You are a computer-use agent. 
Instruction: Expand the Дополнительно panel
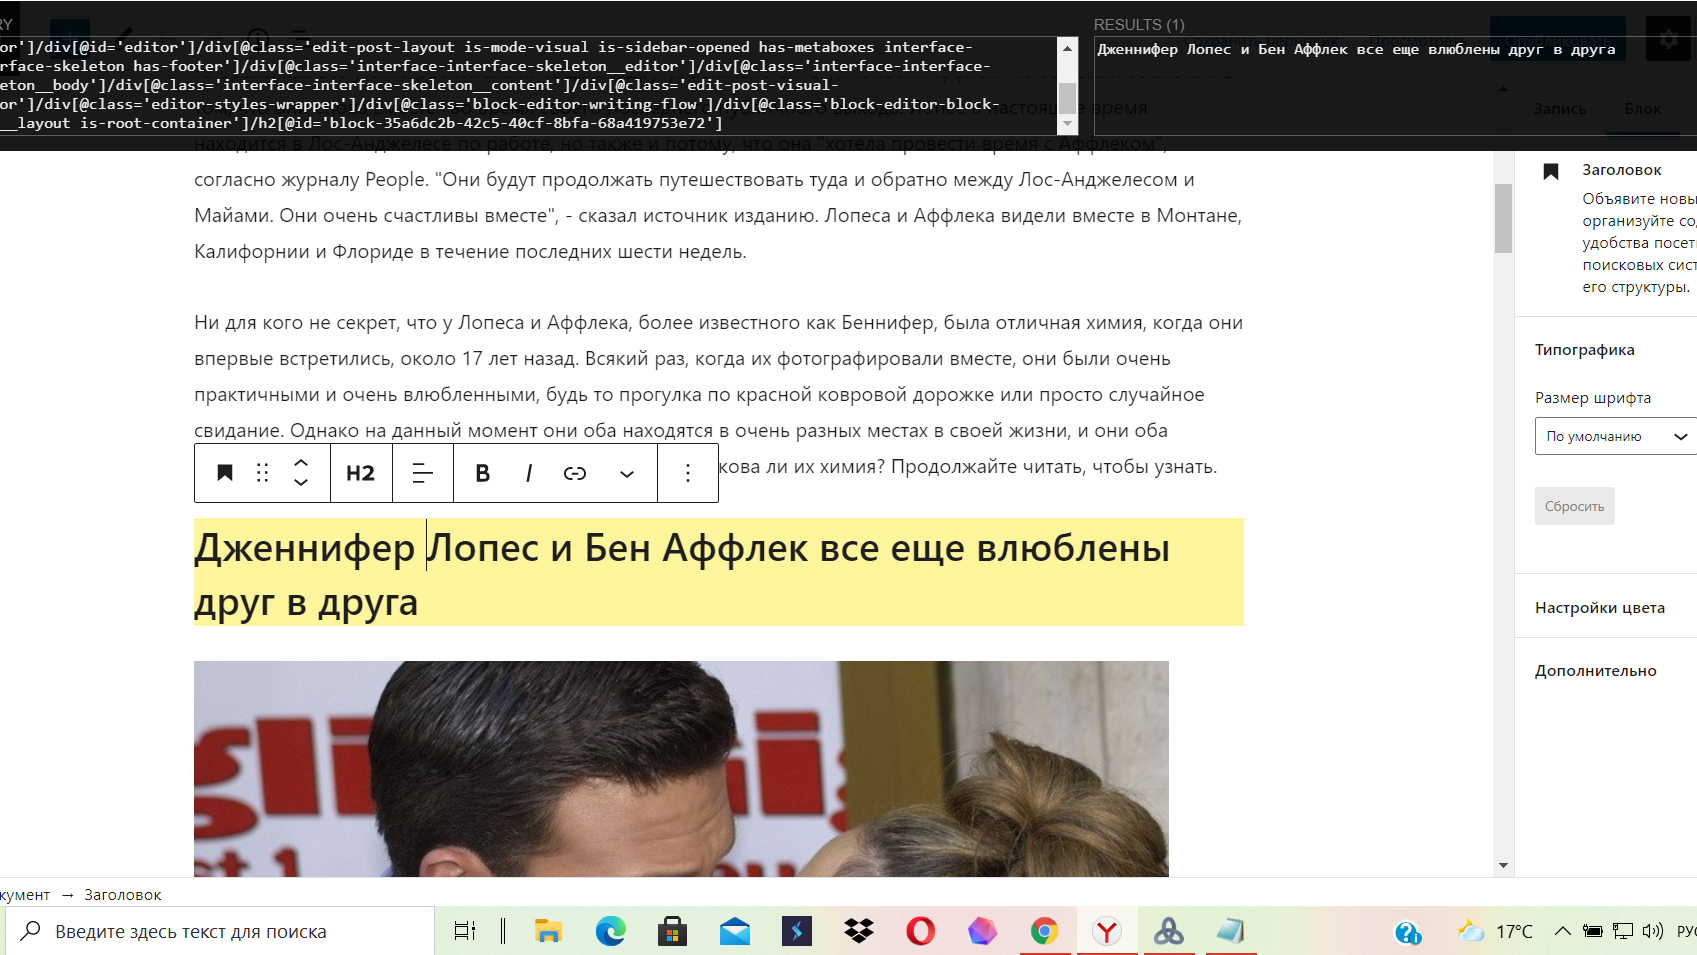(x=1596, y=671)
